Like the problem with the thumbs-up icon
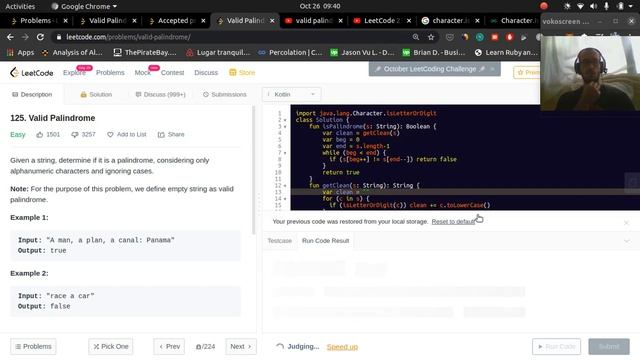 tap(40, 135)
